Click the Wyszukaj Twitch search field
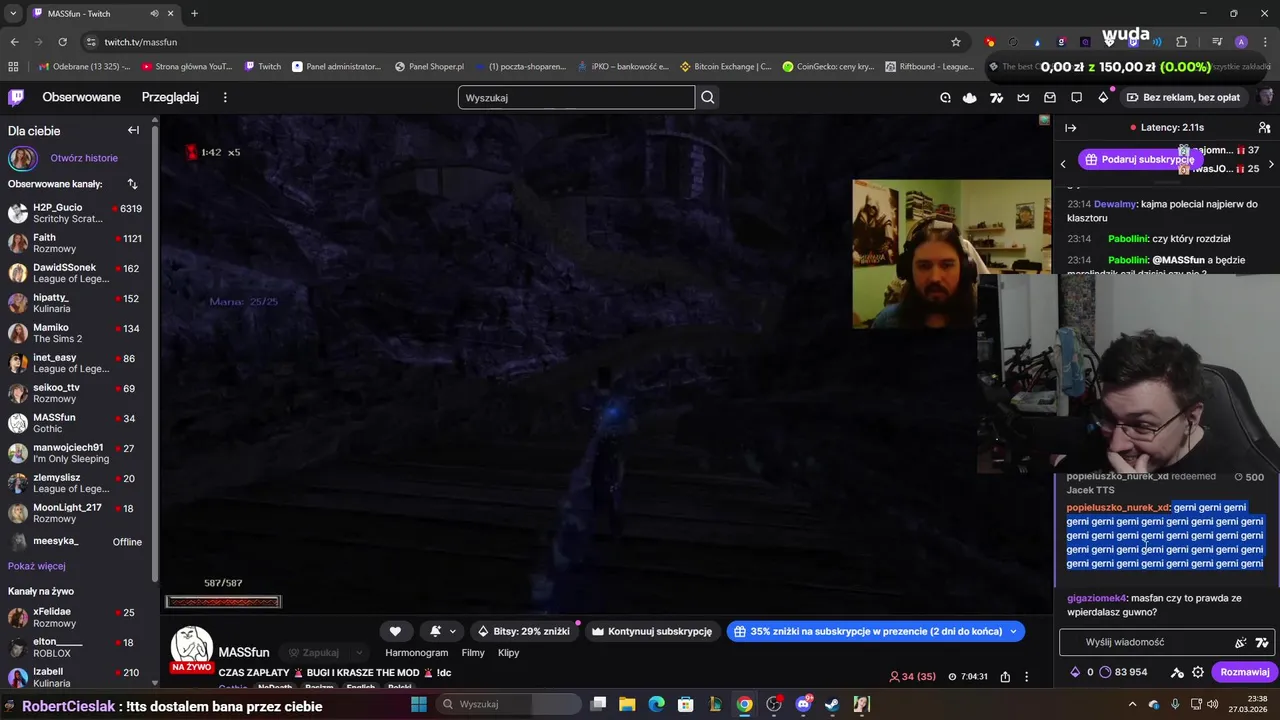The width and height of the screenshot is (1280, 720). click(576, 97)
